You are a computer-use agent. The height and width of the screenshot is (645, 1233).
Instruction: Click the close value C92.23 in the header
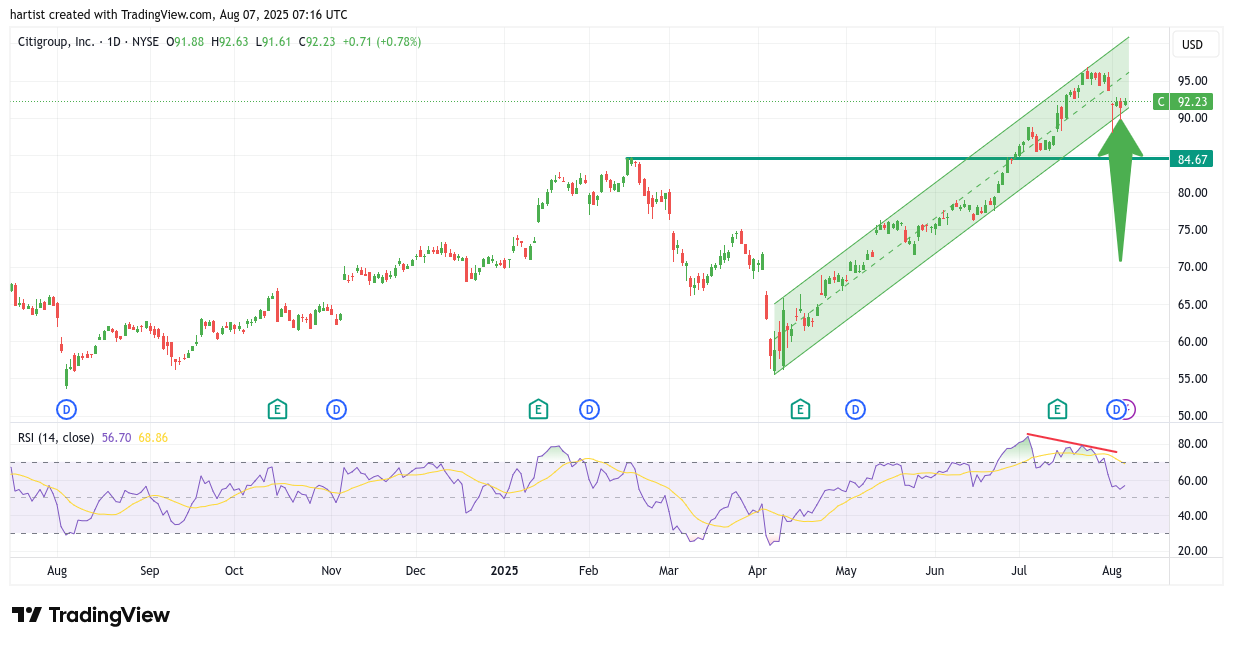[316, 42]
